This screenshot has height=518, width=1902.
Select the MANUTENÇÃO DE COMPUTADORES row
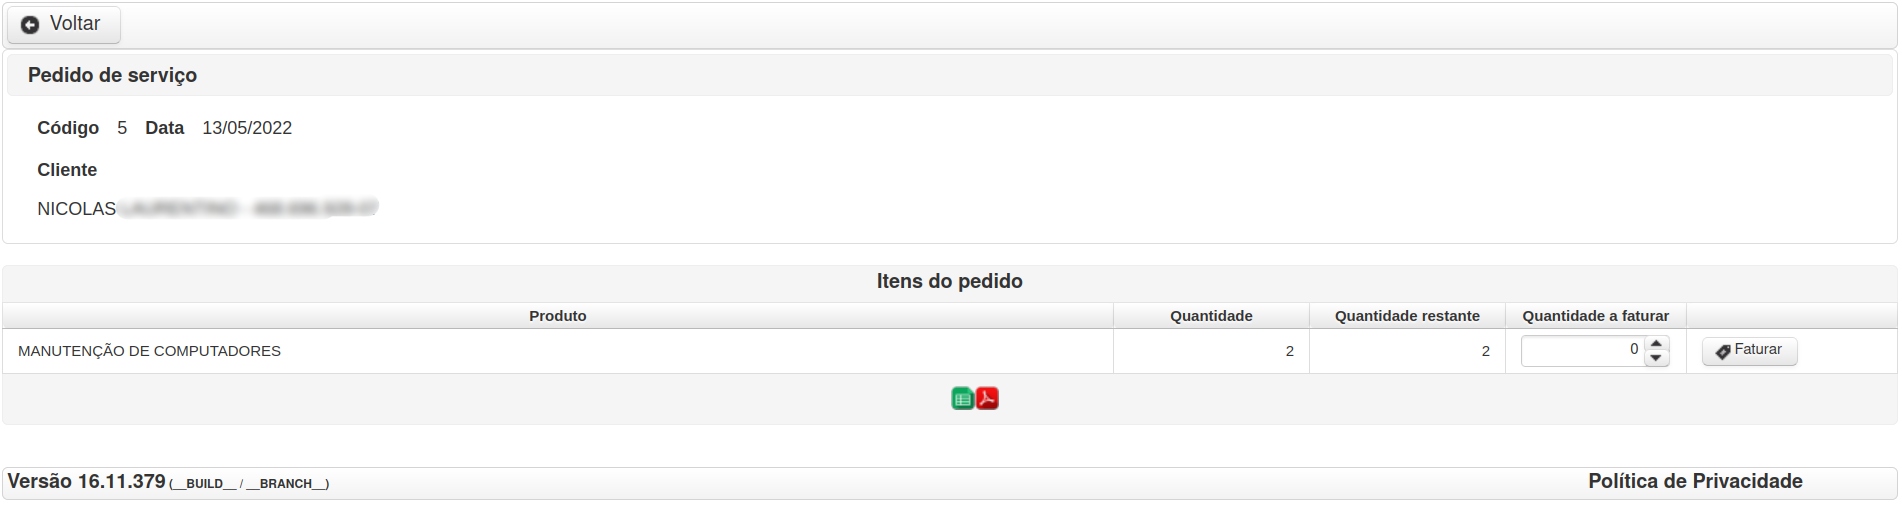click(x=949, y=351)
